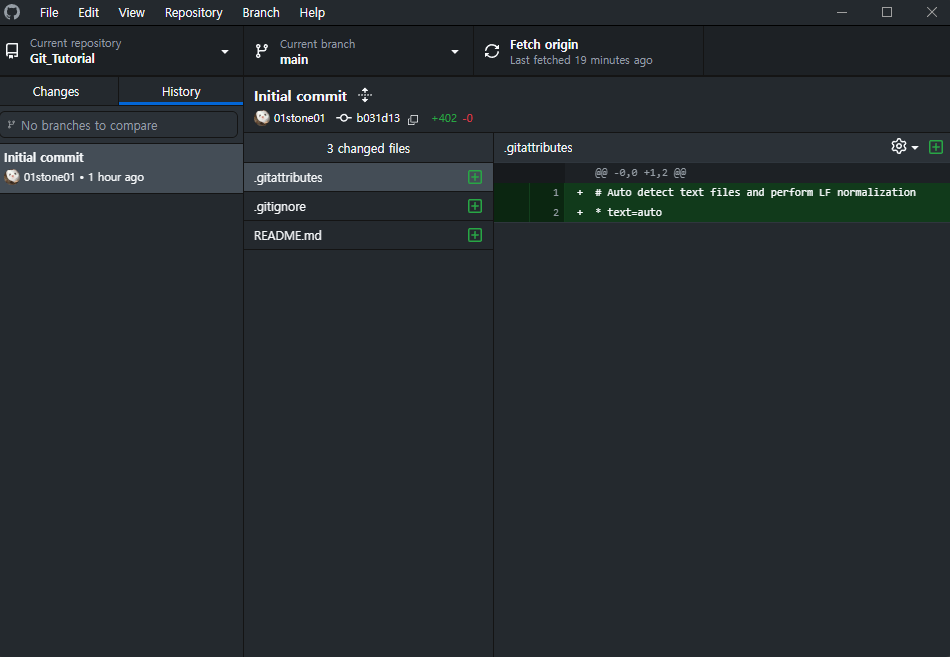Click added-file icon next to README.md
The height and width of the screenshot is (657, 950).
tap(475, 235)
